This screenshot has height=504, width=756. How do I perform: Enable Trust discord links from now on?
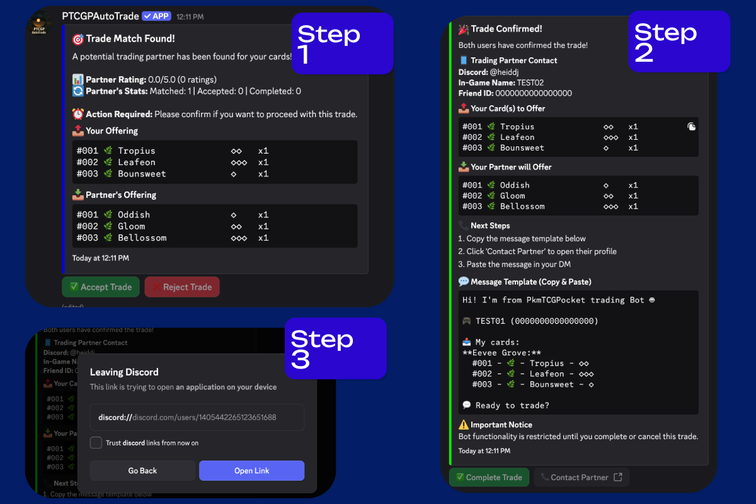(96, 443)
